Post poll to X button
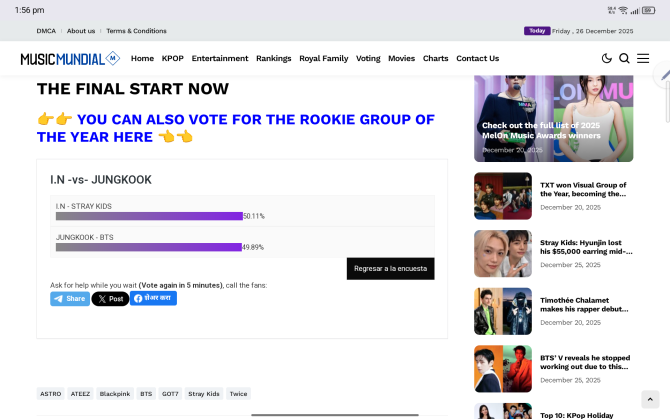The width and height of the screenshot is (670, 419). pos(110,298)
